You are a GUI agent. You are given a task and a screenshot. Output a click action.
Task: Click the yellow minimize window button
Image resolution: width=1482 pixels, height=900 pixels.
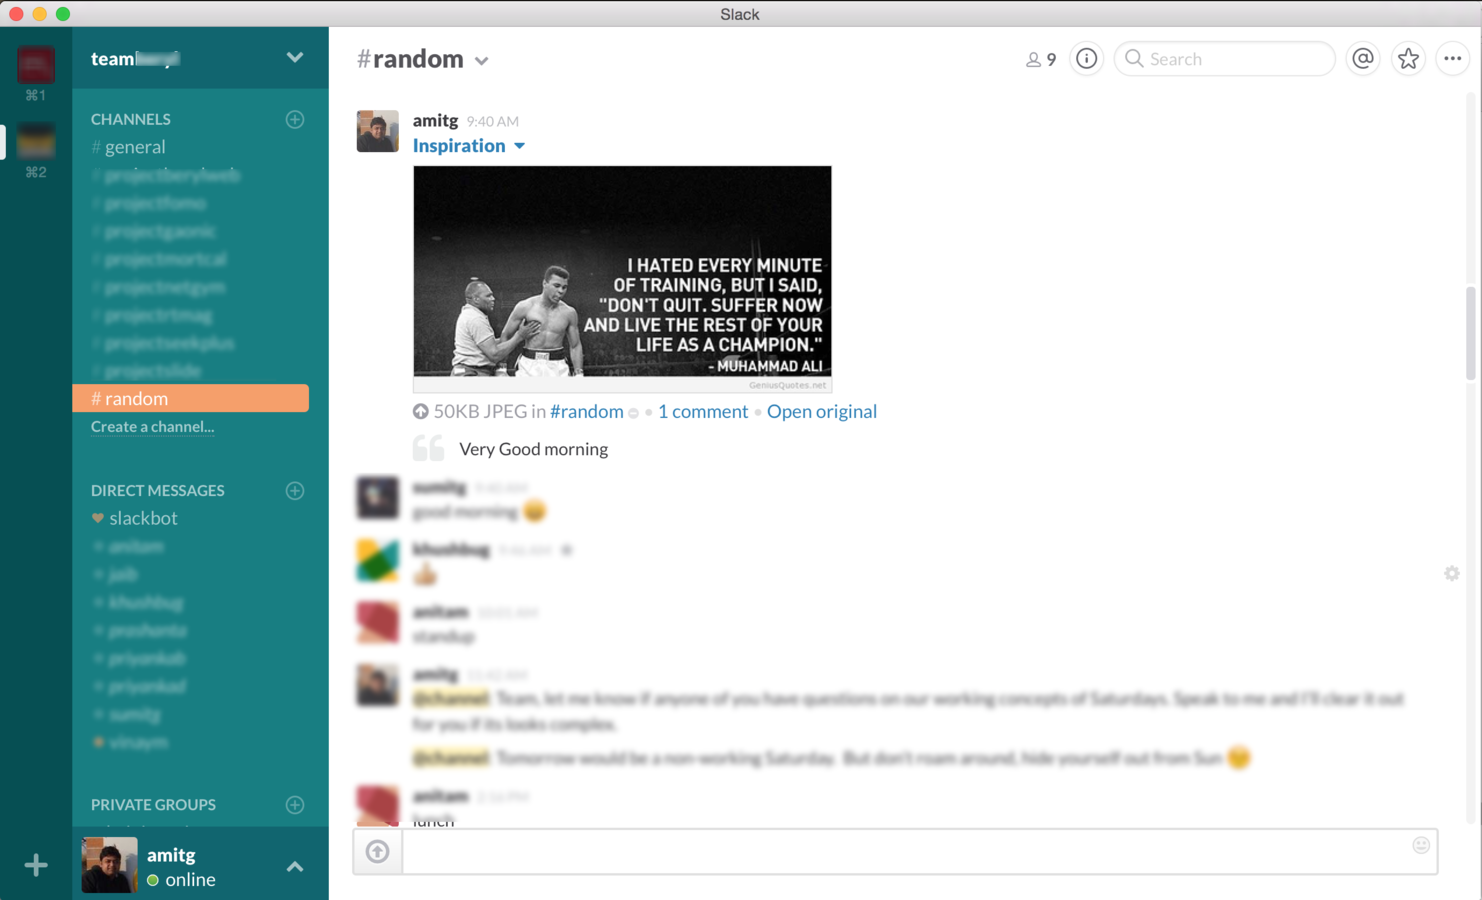pyautogui.click(x=40, y=14)
